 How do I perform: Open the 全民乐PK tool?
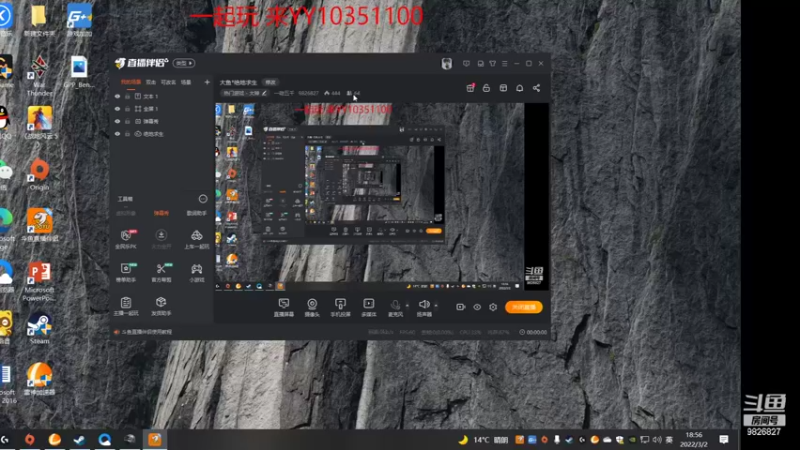126,239
